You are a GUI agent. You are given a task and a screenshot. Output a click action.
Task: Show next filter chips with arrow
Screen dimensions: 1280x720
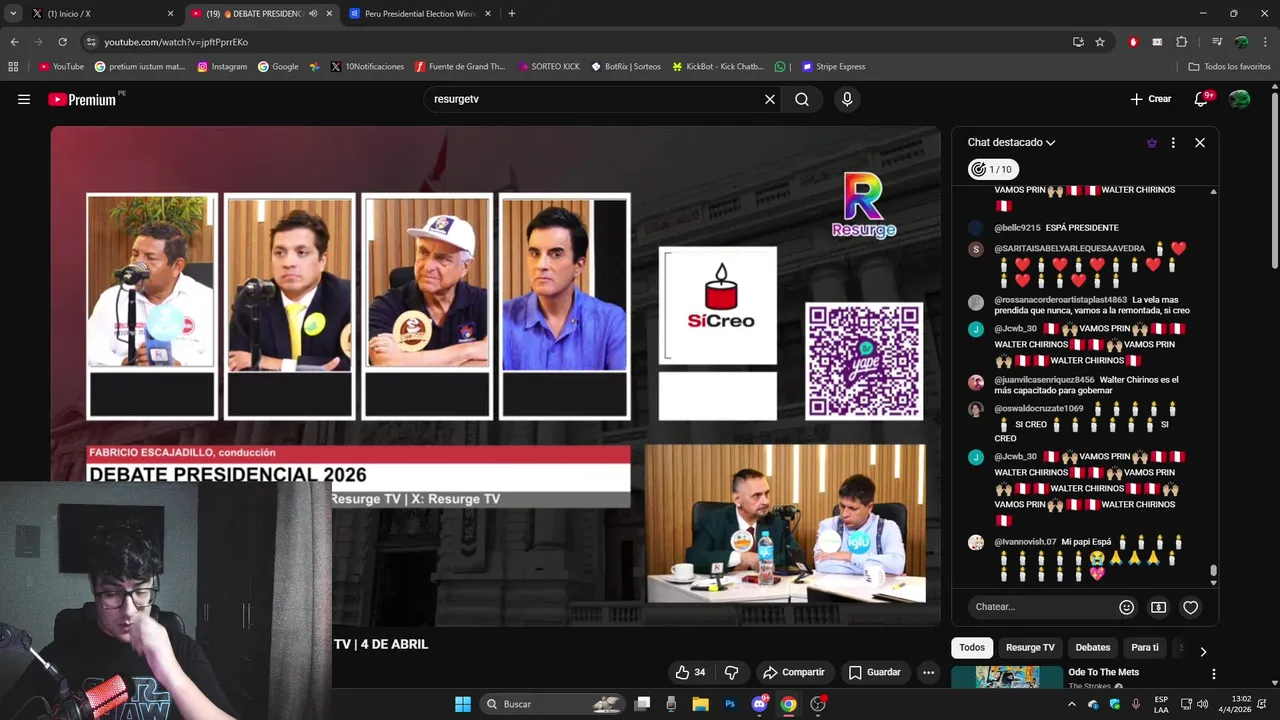click(1203, 651)
